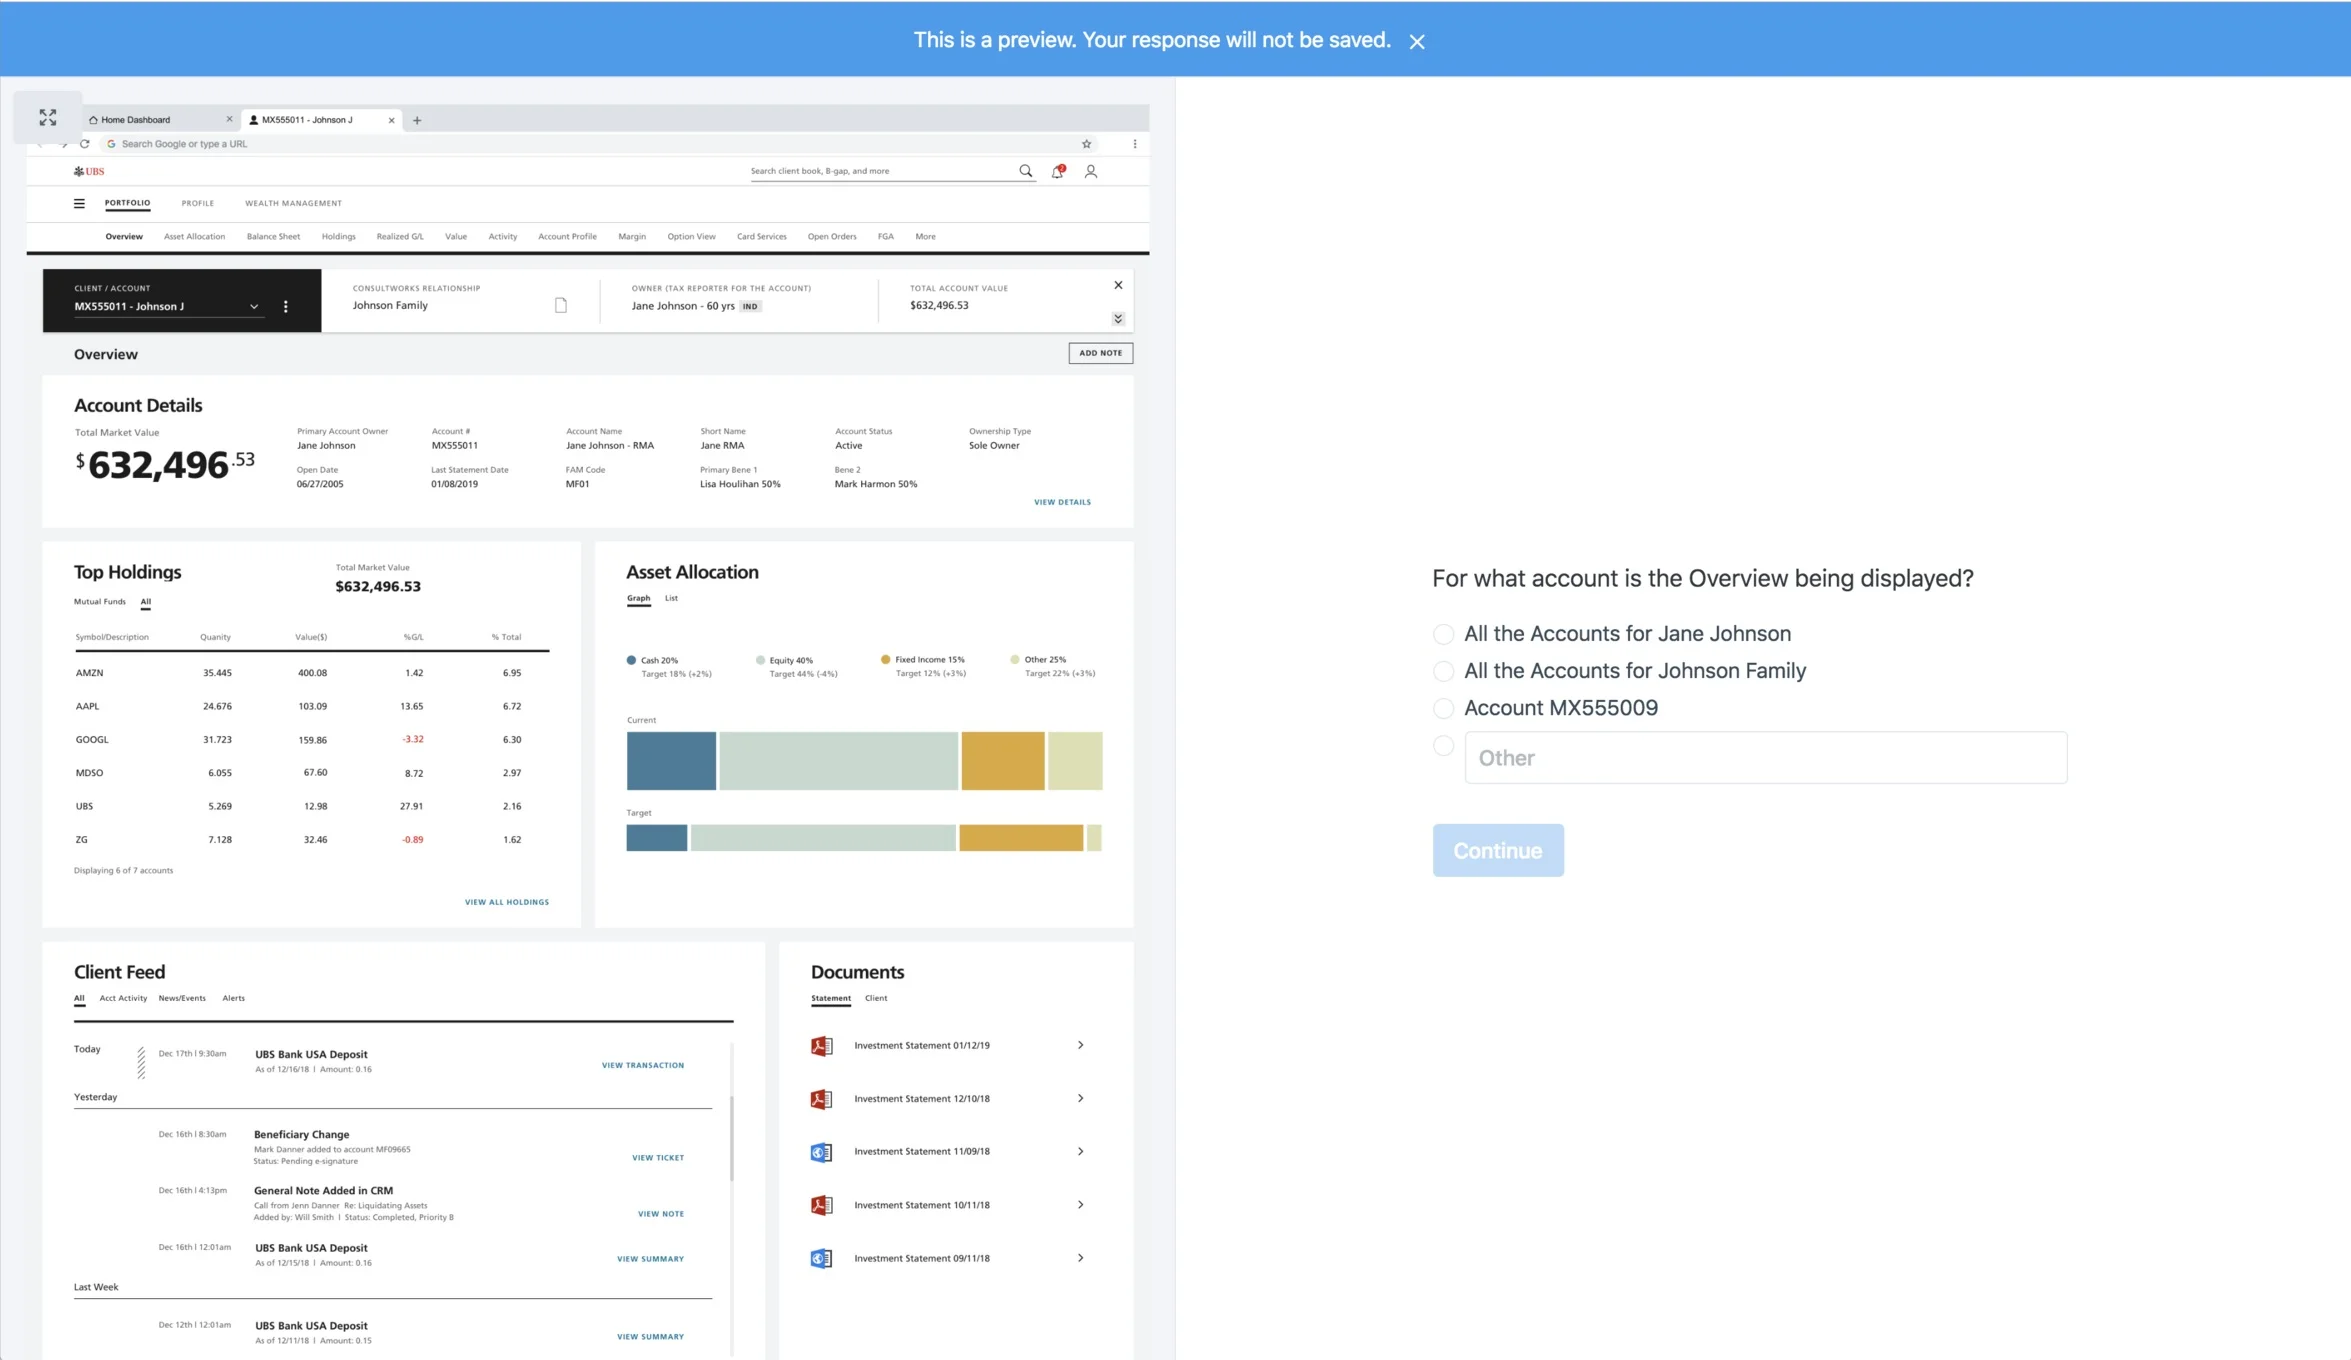The width and height of the screenshot is (2351, 1360).
Task: Open the Wealth Management menu
Action: (x=293, y=203)
